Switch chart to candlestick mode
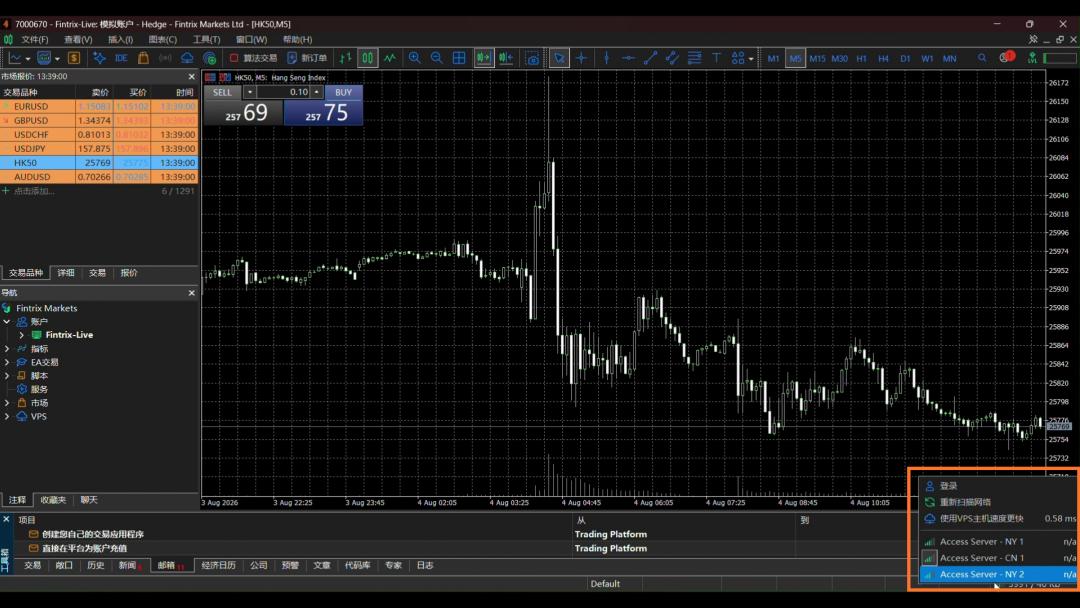The height and width of the screenshot is (608, 1080). point(367,59)
